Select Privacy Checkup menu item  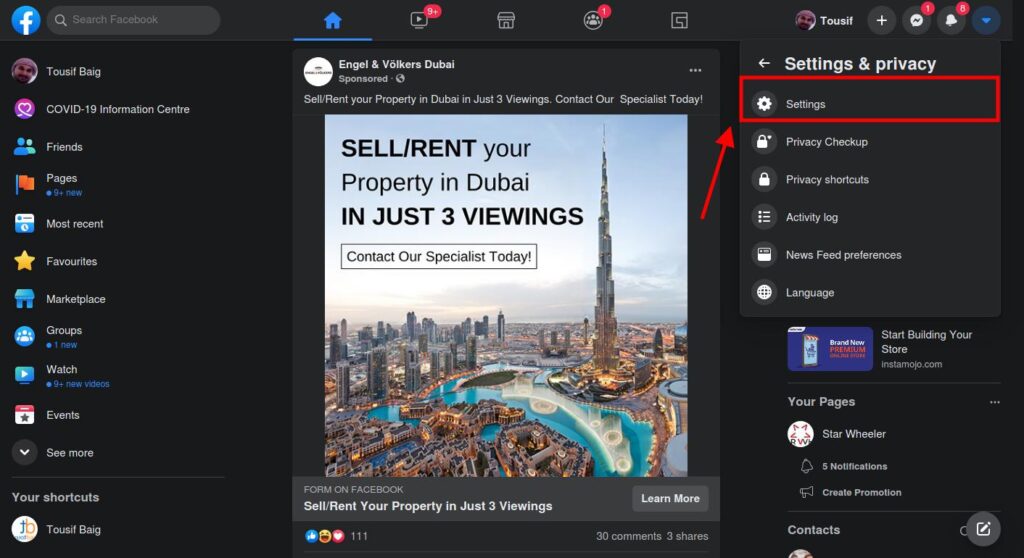[x=869, y=142]
